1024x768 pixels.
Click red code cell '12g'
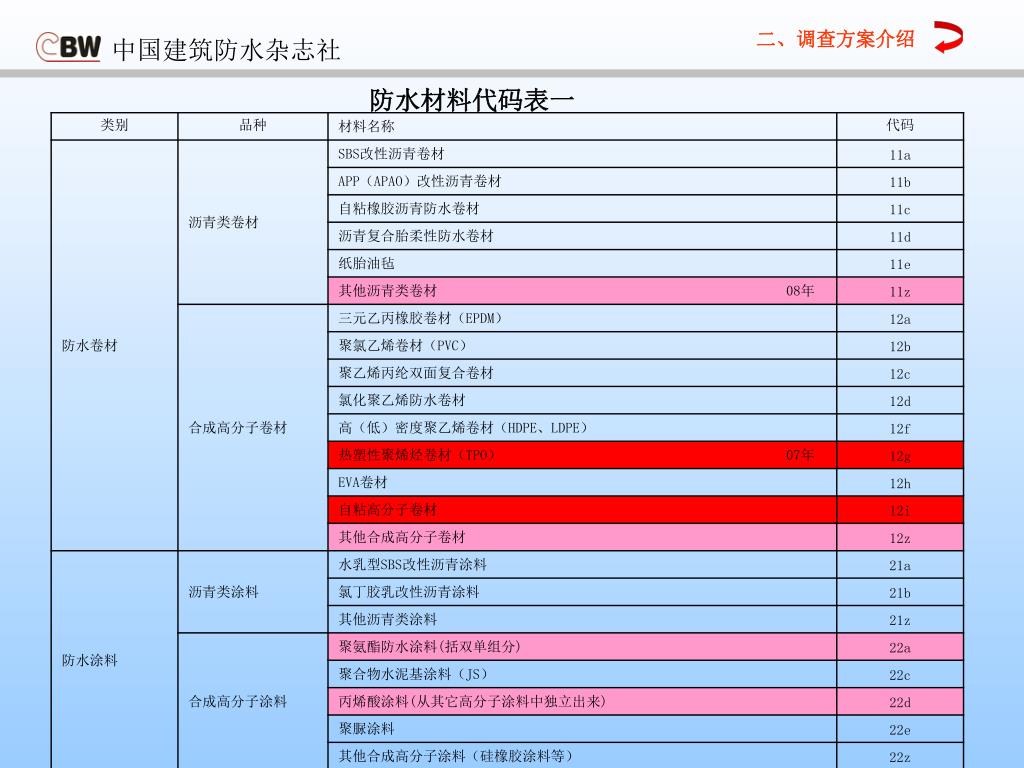(900, 455)
